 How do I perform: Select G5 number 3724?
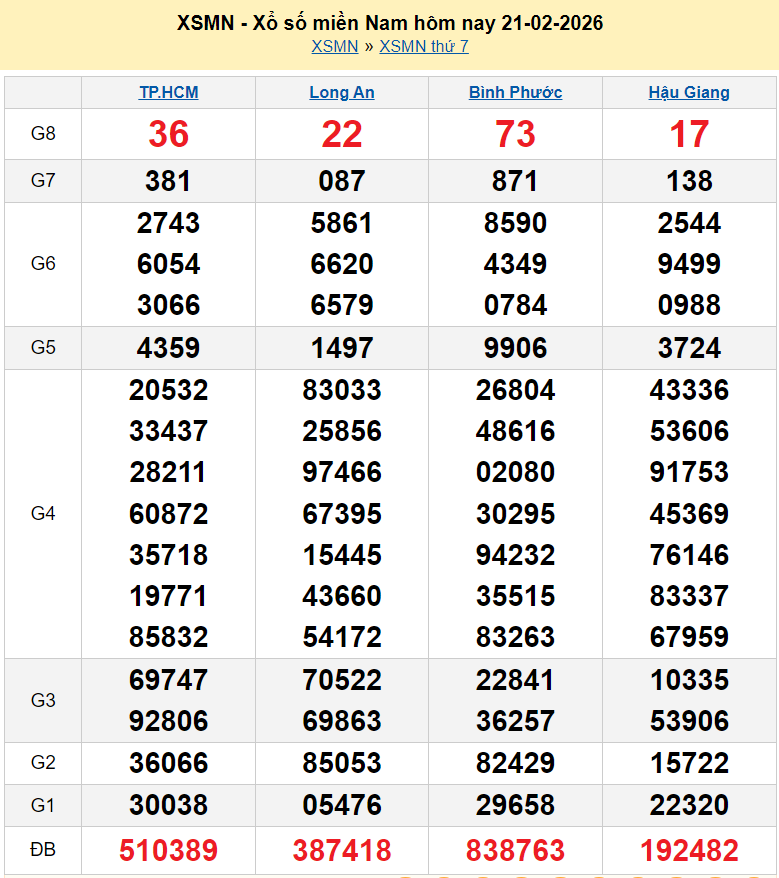click(x=689, y=348)
